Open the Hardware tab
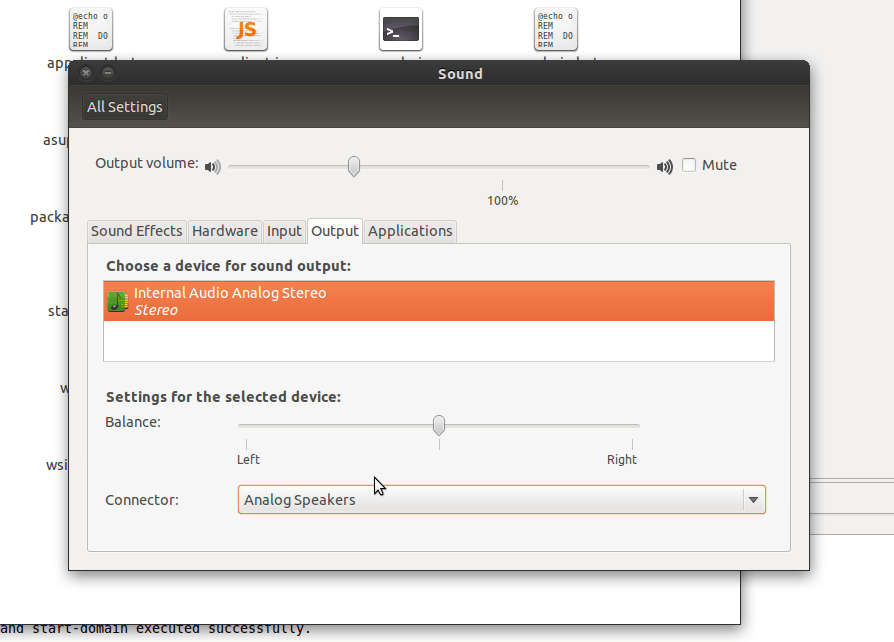 225,231
